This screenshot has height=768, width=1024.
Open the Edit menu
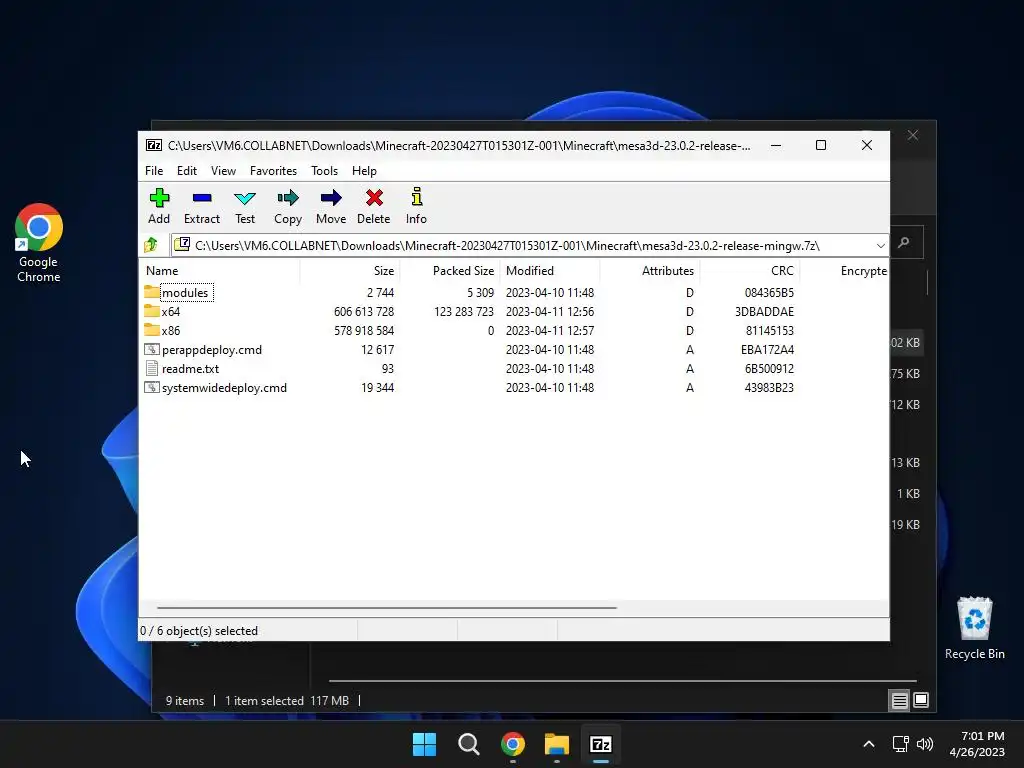click(x=187, y=170)
